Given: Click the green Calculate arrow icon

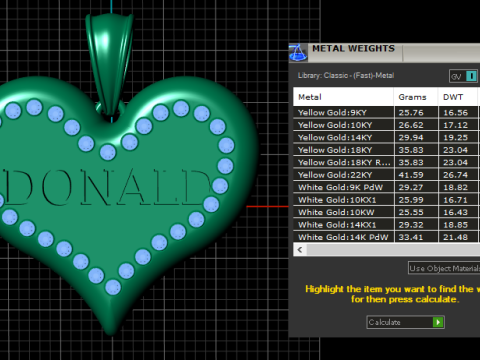Looking at the screenshot, I should coord(438,322).
